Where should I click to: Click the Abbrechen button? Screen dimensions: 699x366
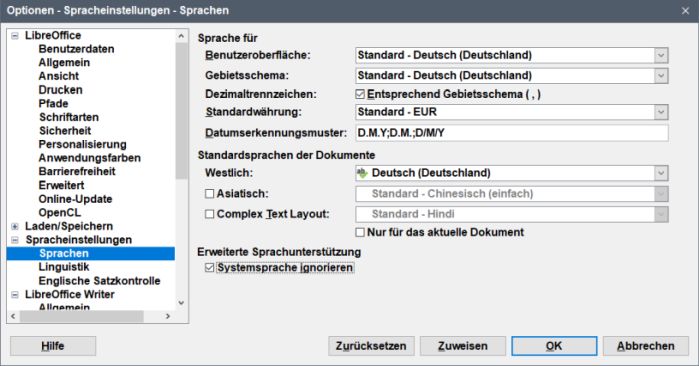(x=646, y=346)
